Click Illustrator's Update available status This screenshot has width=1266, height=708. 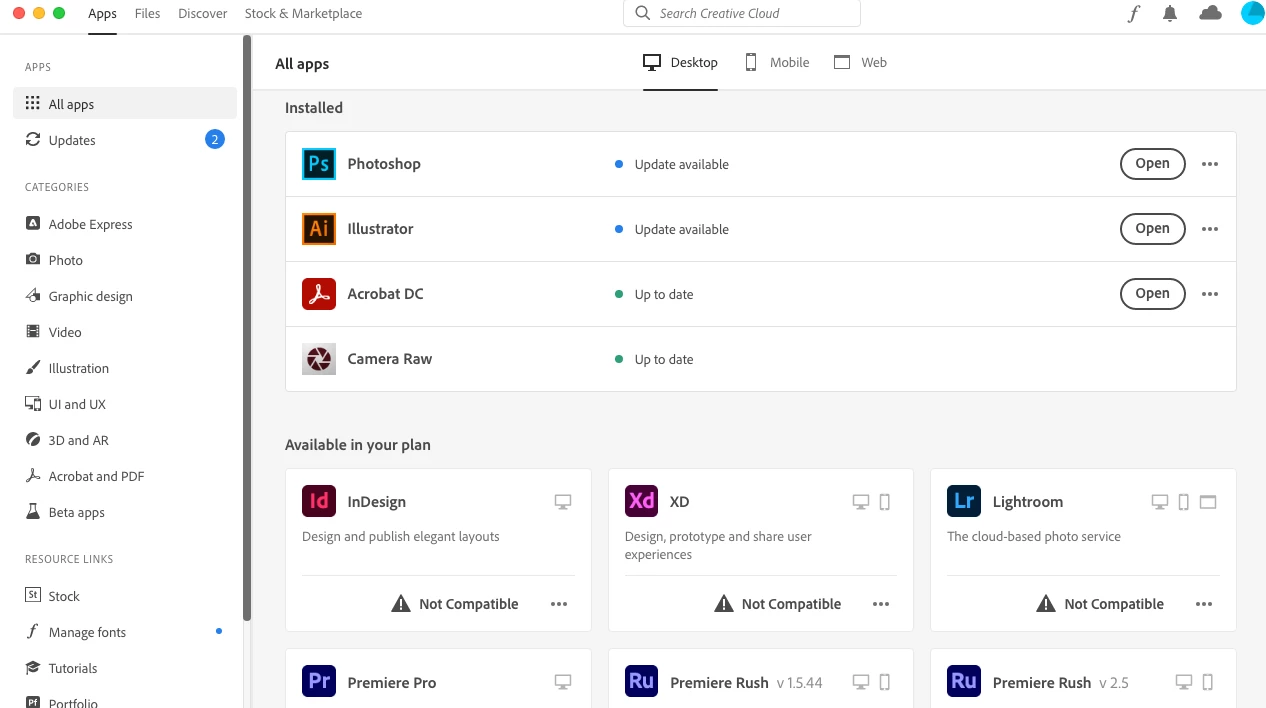(x=672, y=229)
